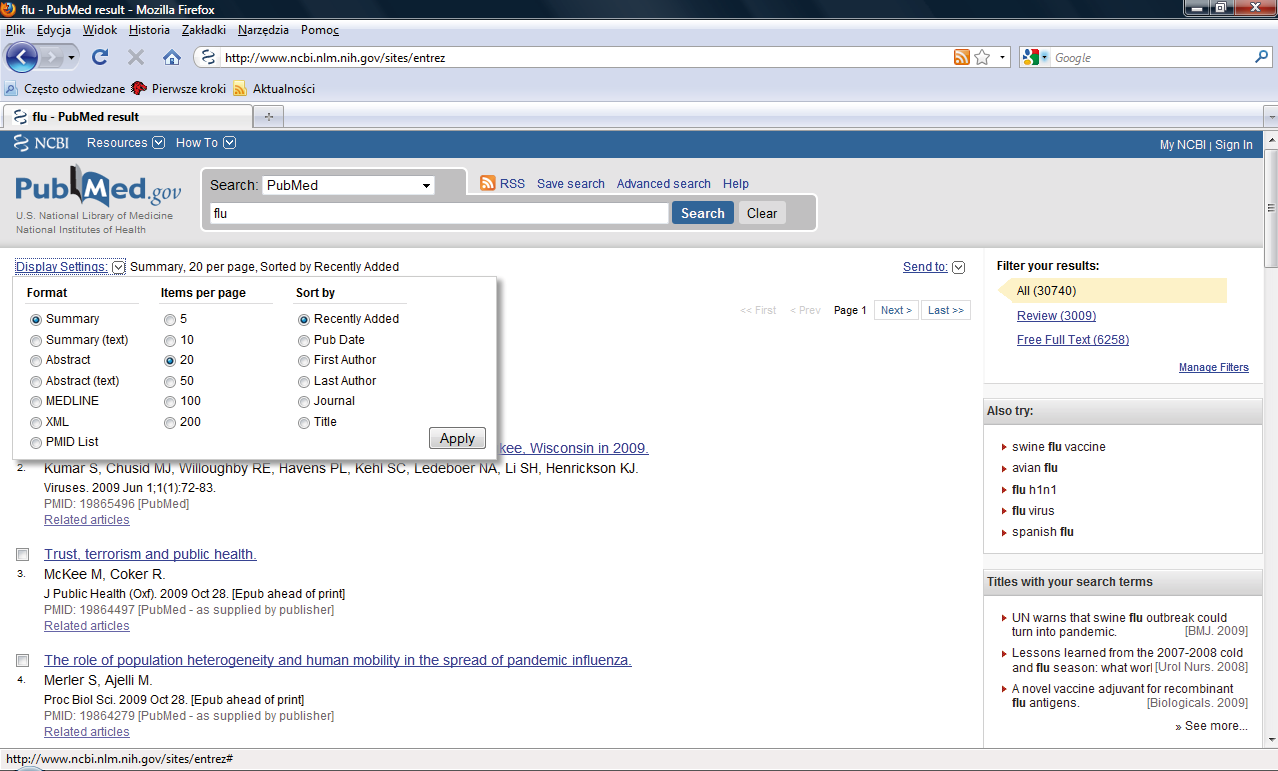Jump to the Last results page
Viewport: 1278px width, 771px height.
pyautogui.click(x=946, y=310)
